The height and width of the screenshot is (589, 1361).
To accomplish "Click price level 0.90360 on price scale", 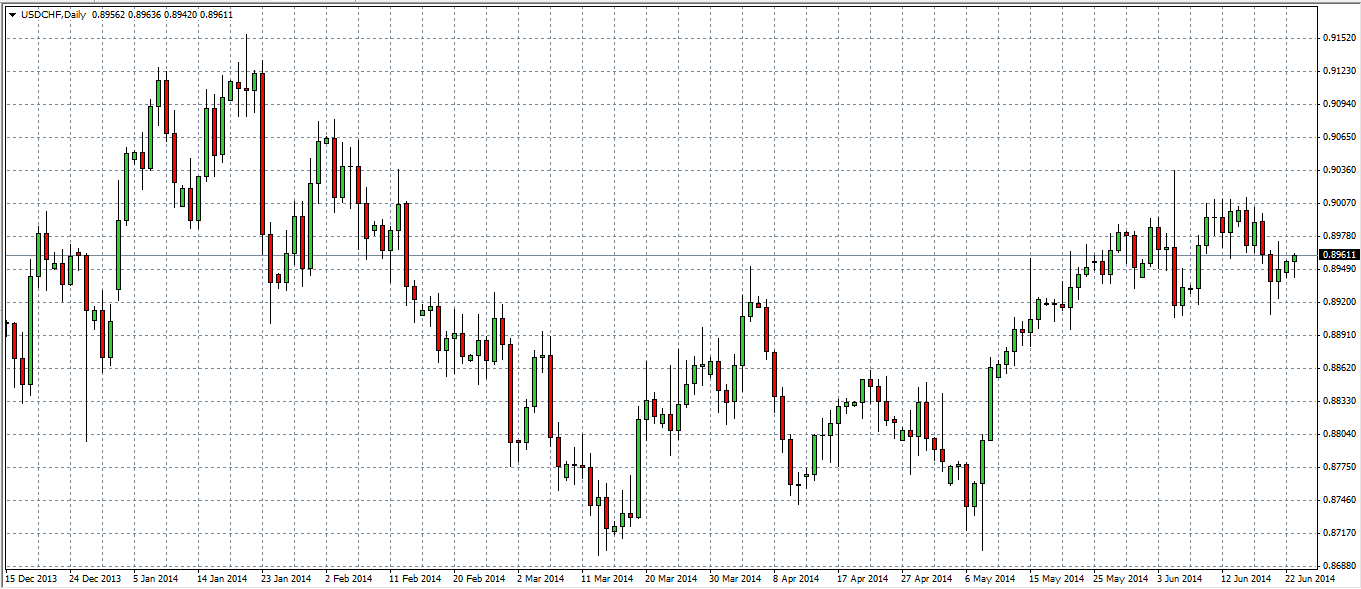I will (x=1340, y=170).
